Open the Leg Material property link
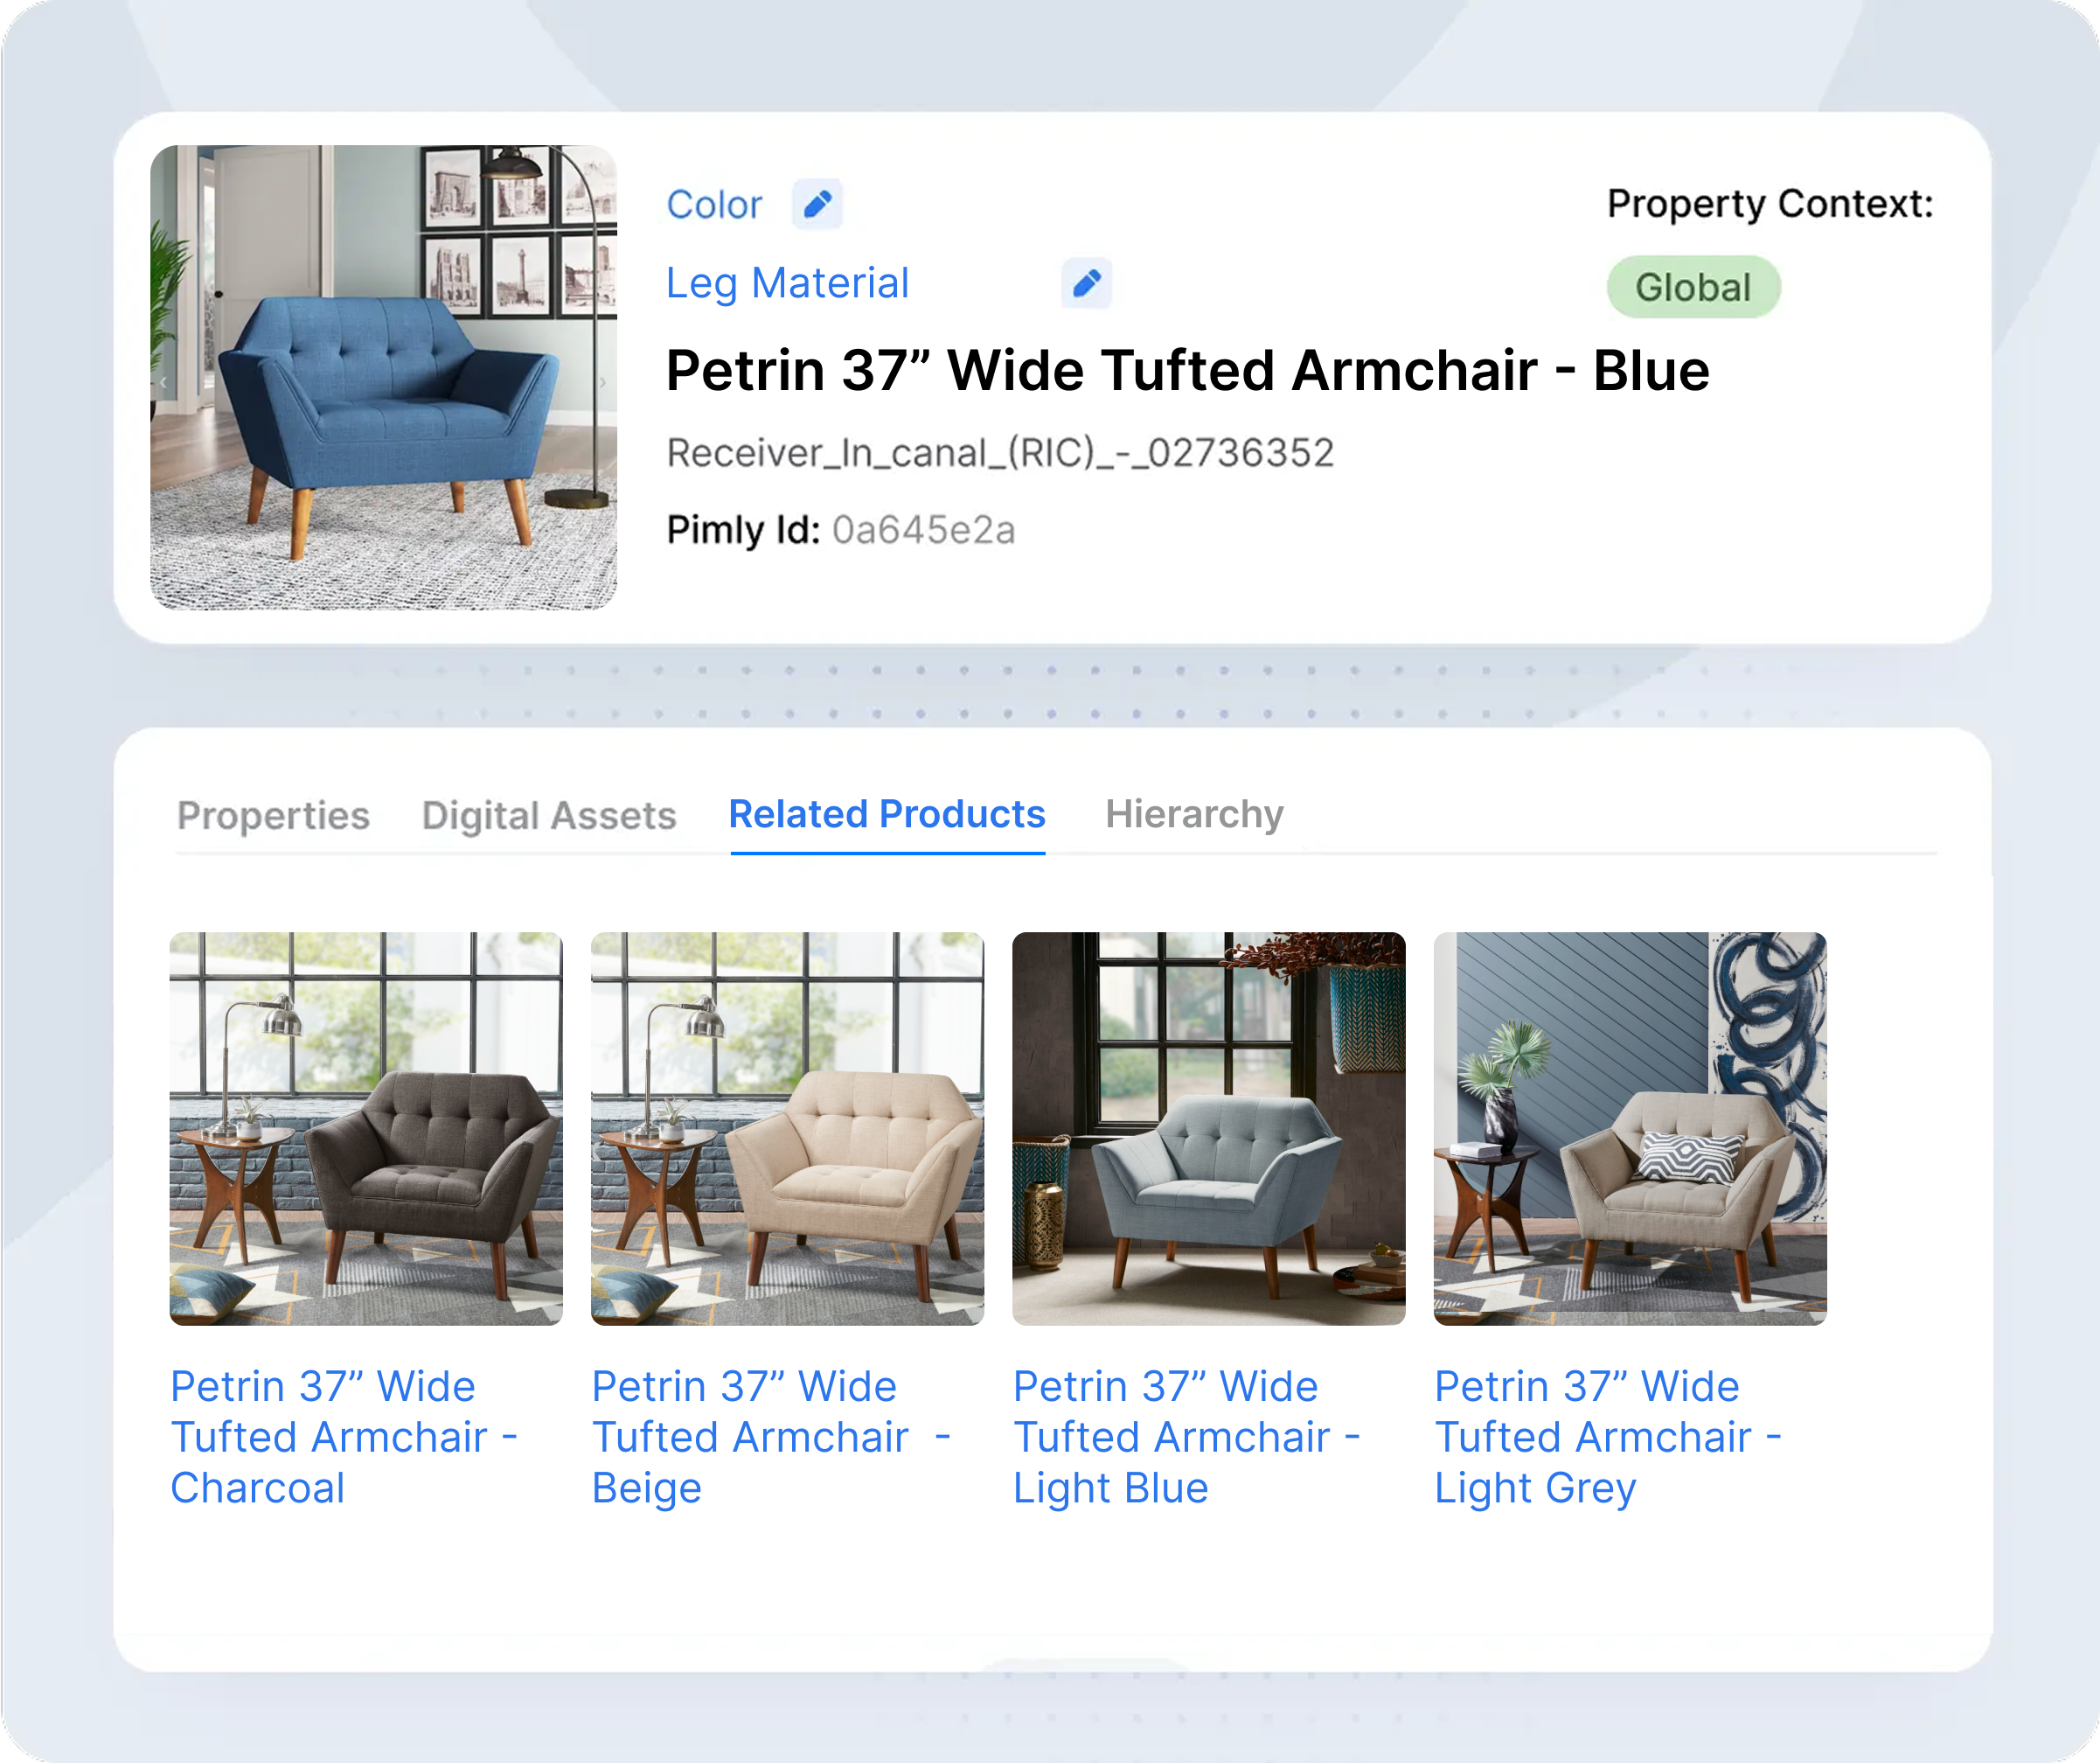Image resolution: width=2100 pixels, height=1763 pixels. click(787, 283)
